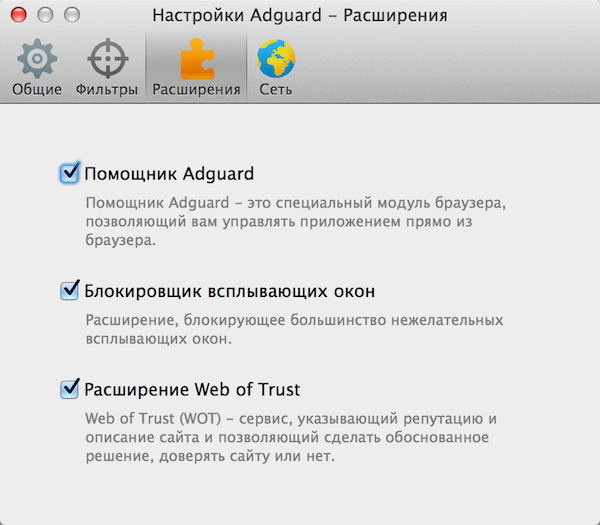The width and height of the screenshot is (600, 525).
Task: Select the Расширения puzzle piece tab
Action: pos(196,68)
